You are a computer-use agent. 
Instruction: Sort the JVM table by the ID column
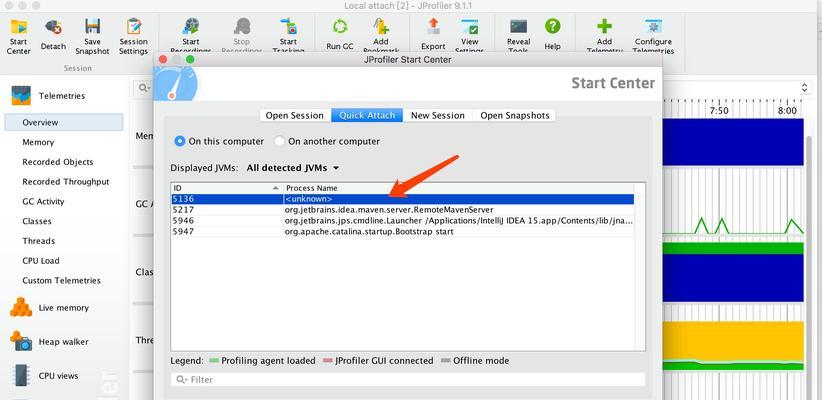226,188
